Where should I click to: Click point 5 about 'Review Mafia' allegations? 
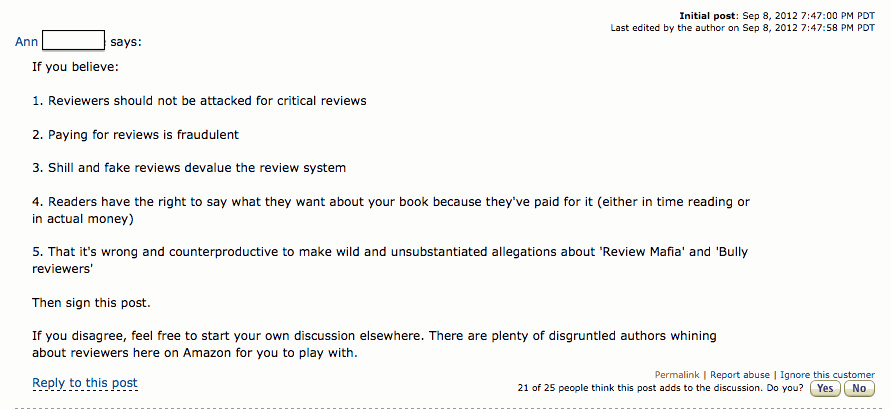pyautogui.click(x=390, y=260)
